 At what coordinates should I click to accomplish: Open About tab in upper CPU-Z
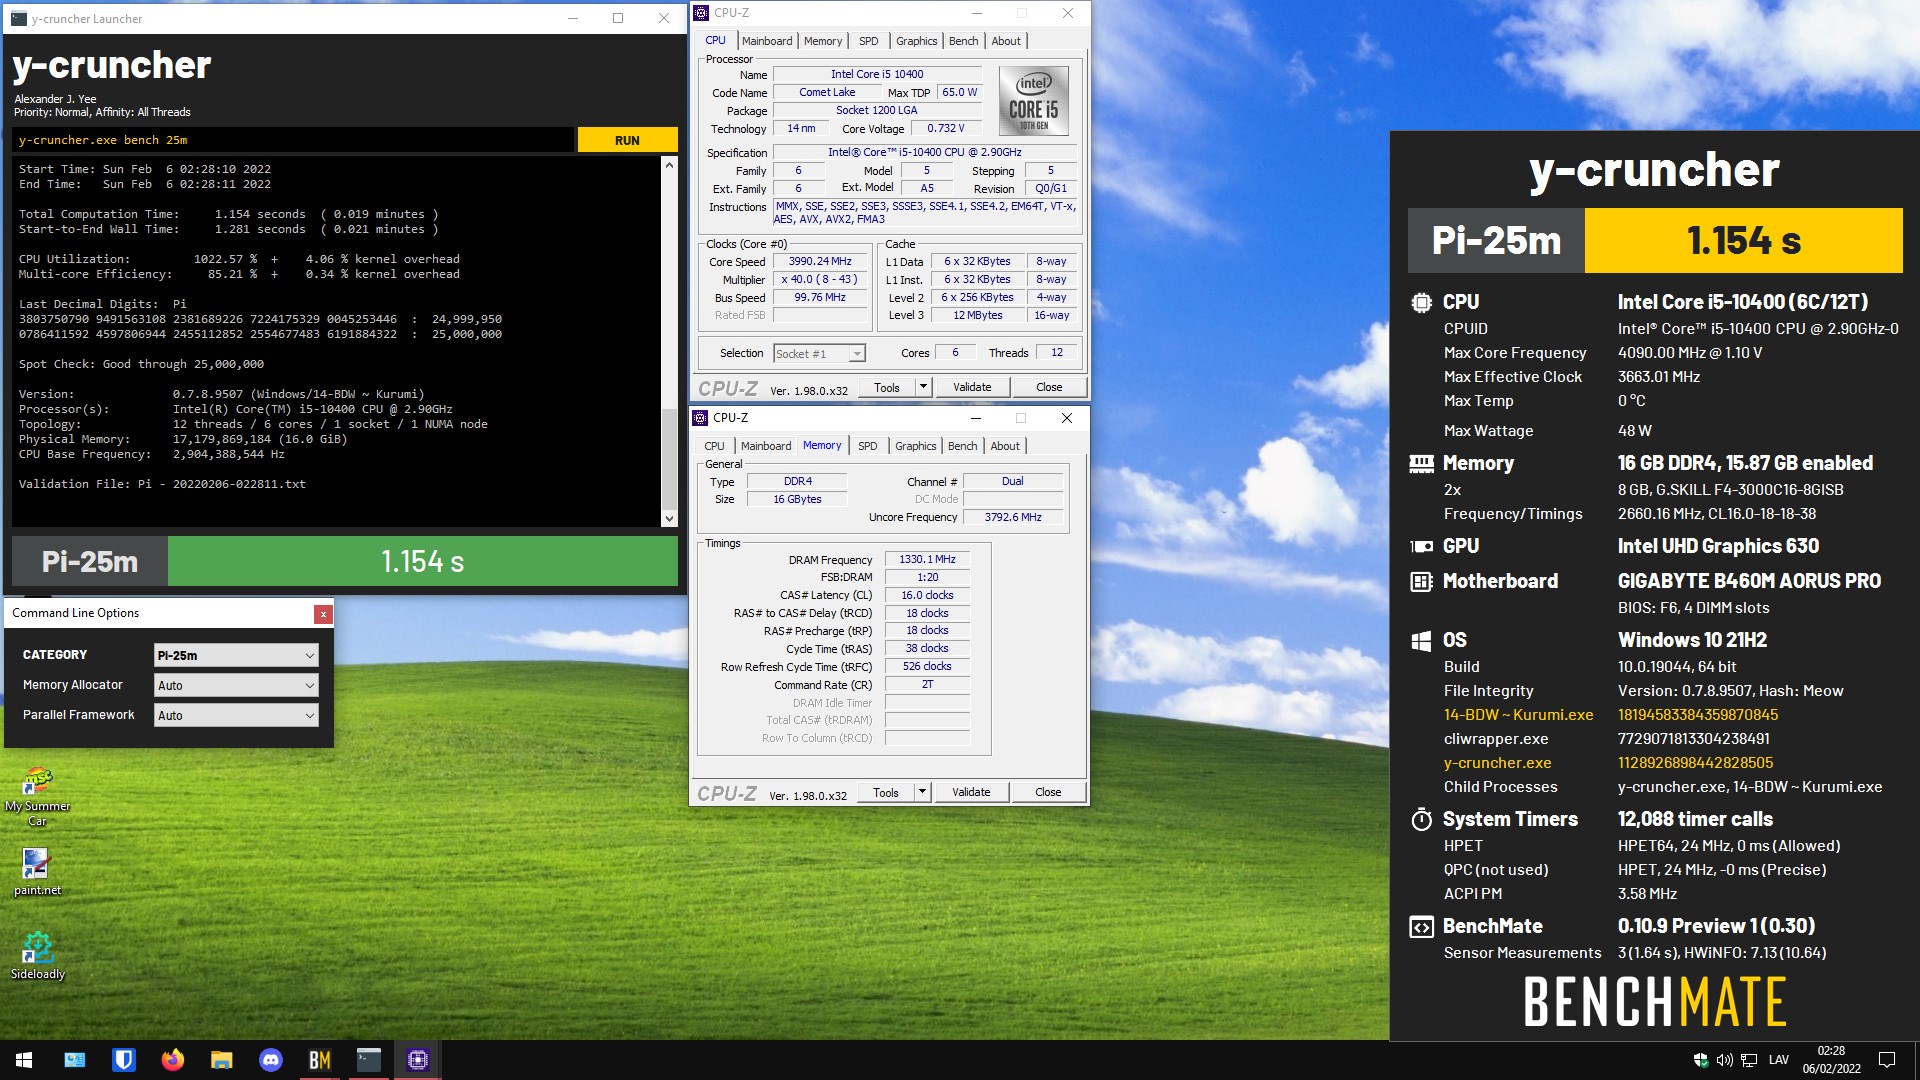(x=1006, y=41)
